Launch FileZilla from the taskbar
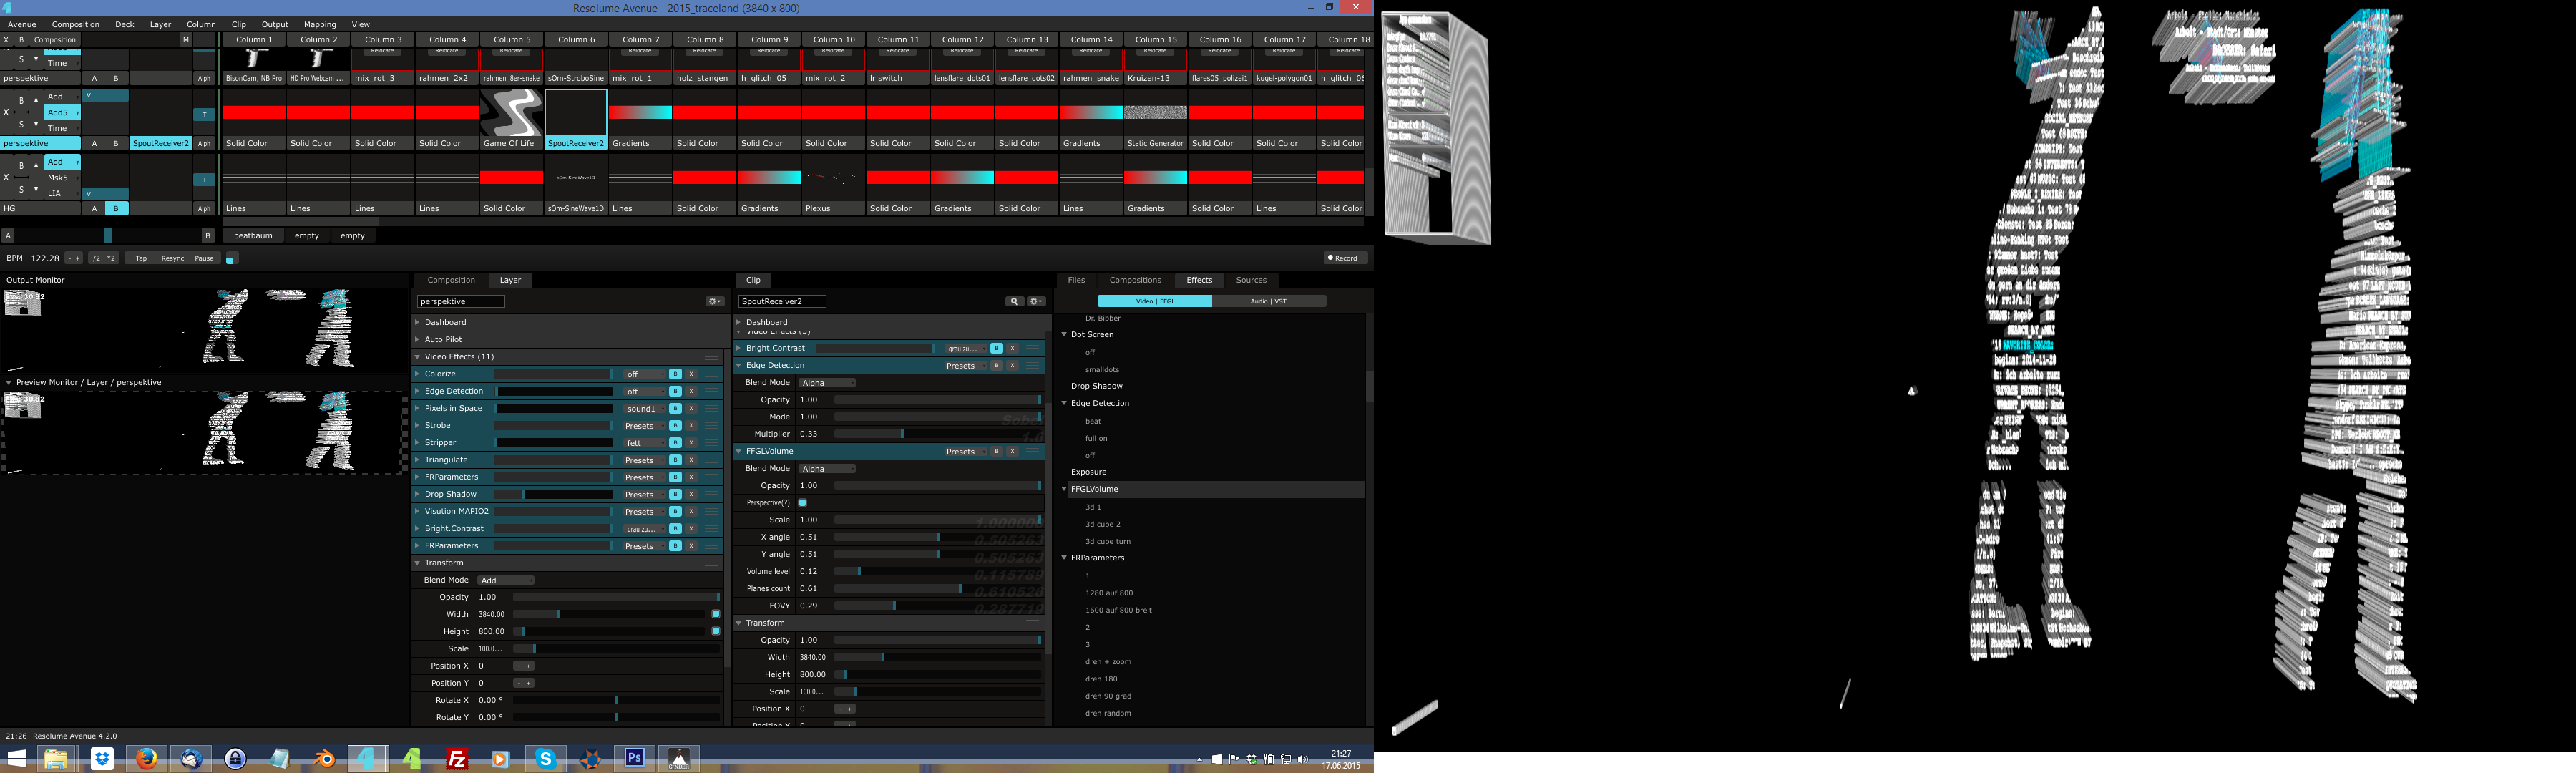The height and width of the screenshot is (773, 2576). pos(457,759)
